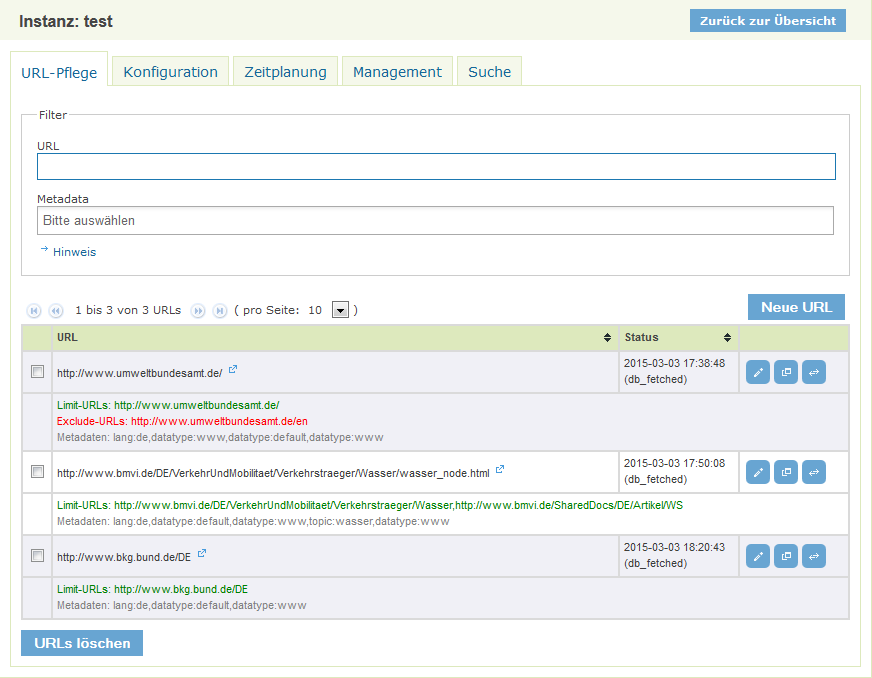Click copy icon for bkg.bund.de row
The height and width of the screenshot is (678, 872).
tap(786, 555)
